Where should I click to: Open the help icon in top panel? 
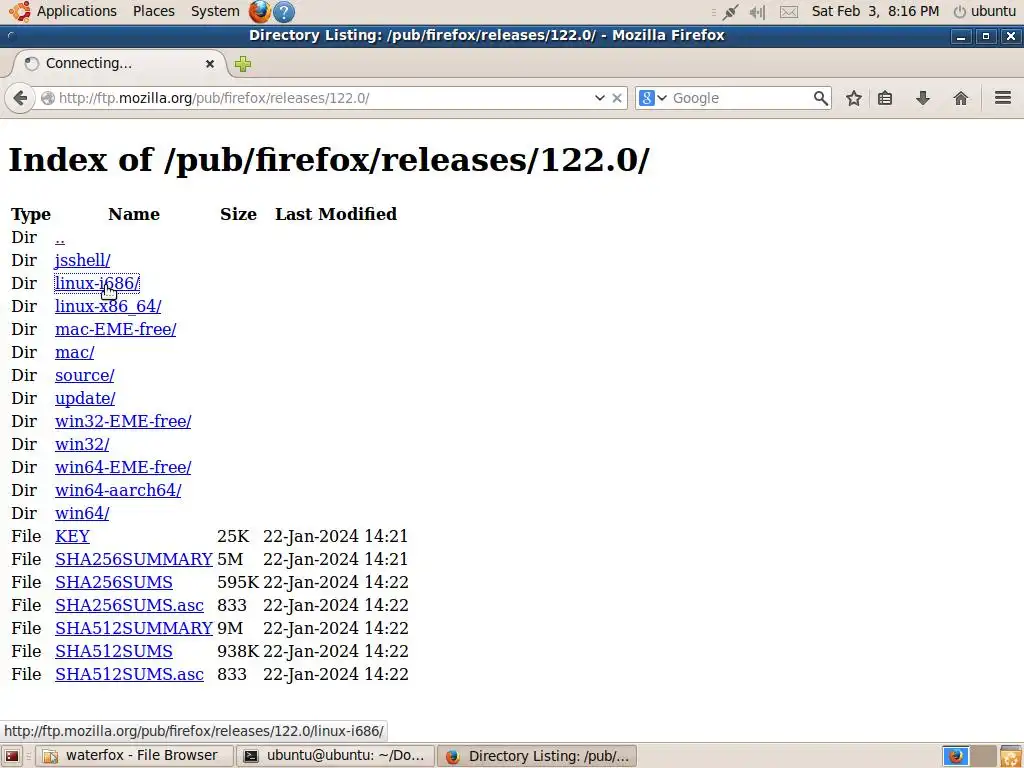[283, 12]
